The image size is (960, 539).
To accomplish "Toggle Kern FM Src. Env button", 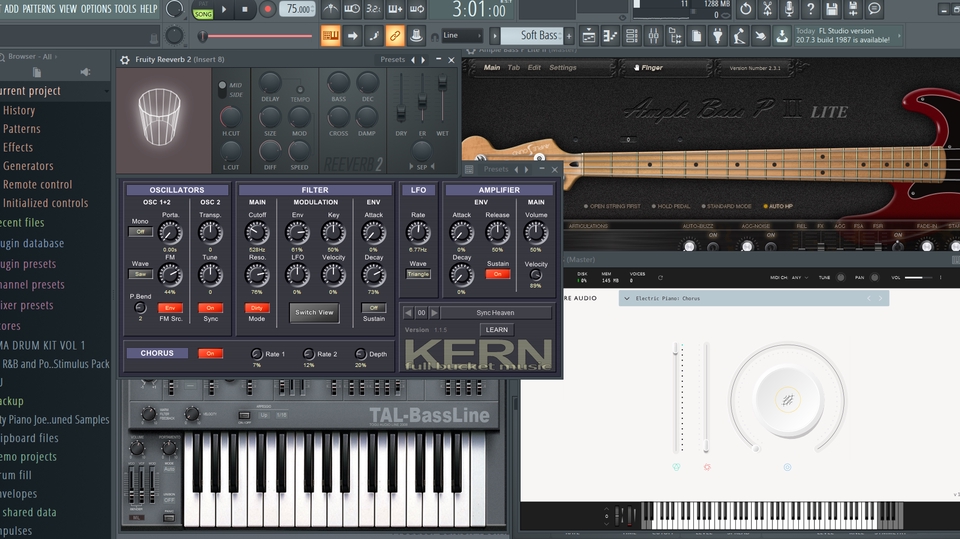I will 170,307.
